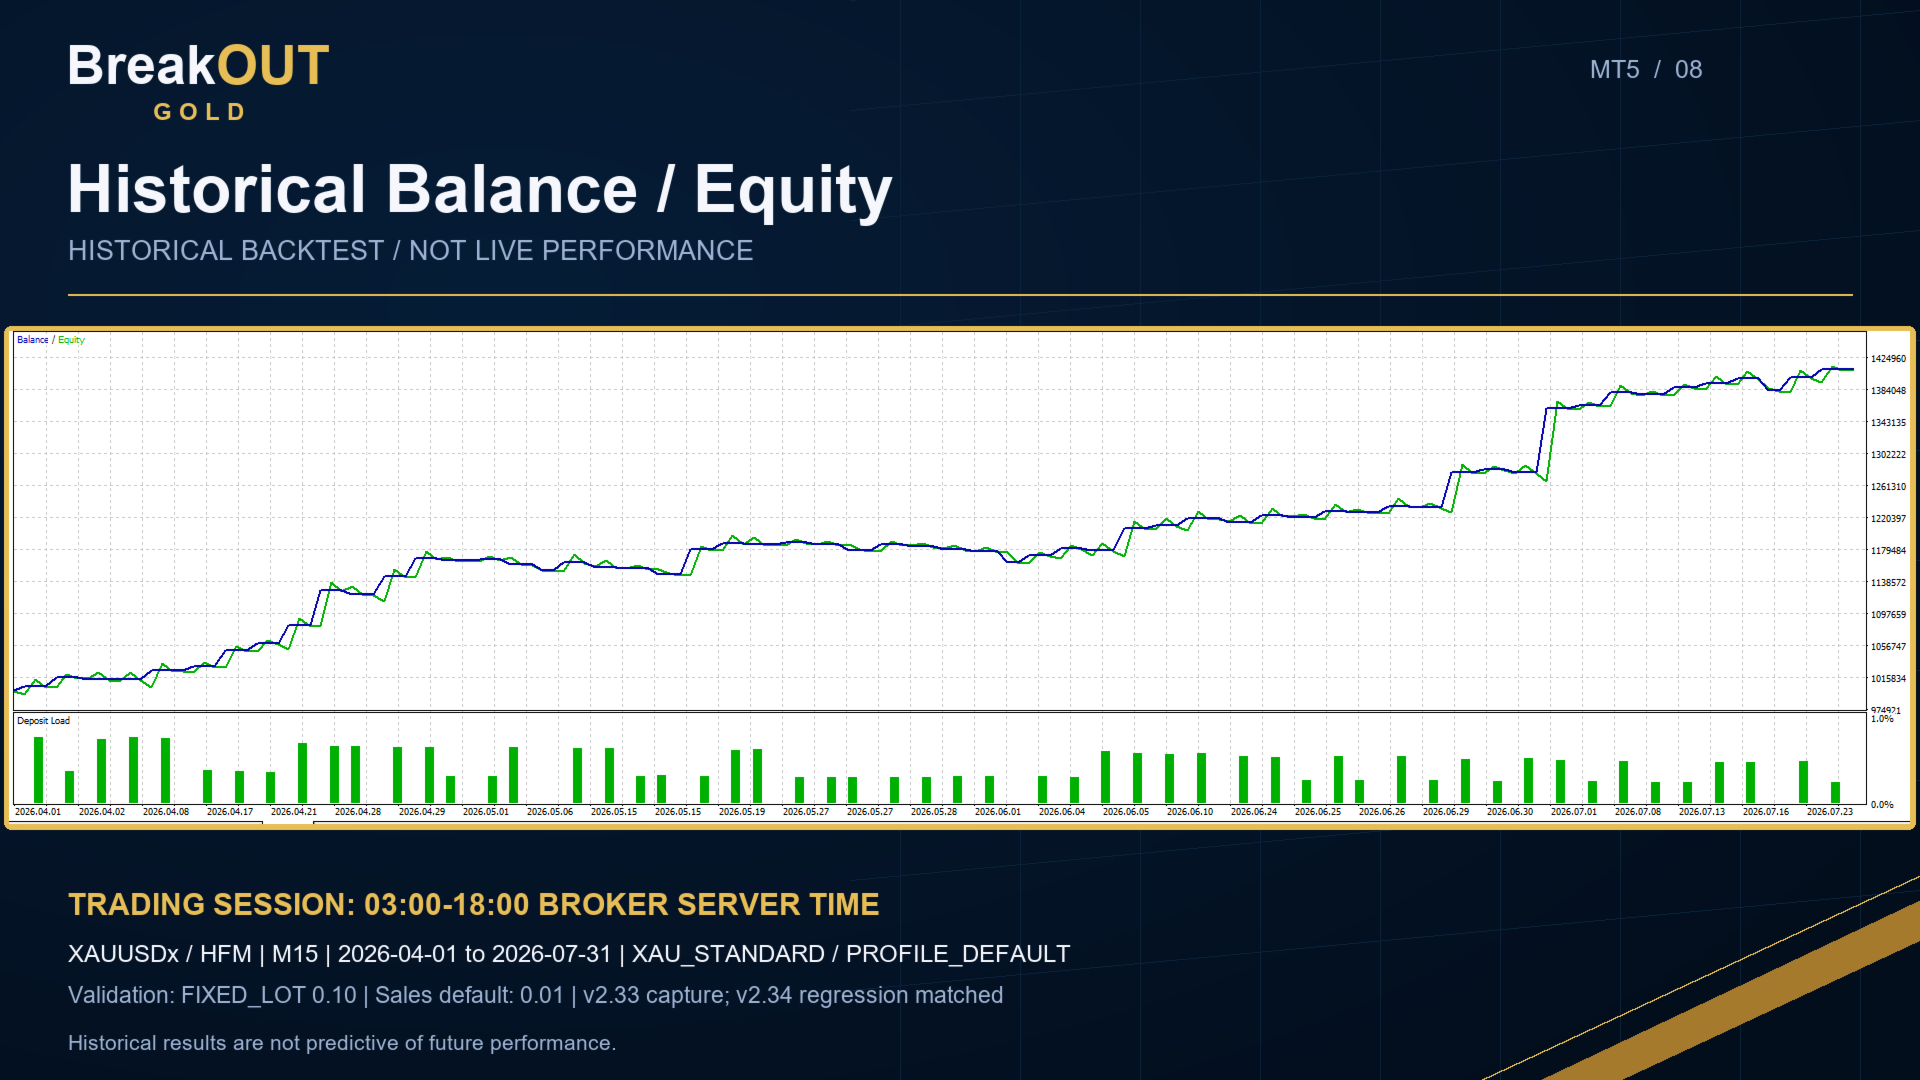
Task: Click the 2026.04.01 date on the time axis
Action: coord(38,812)
